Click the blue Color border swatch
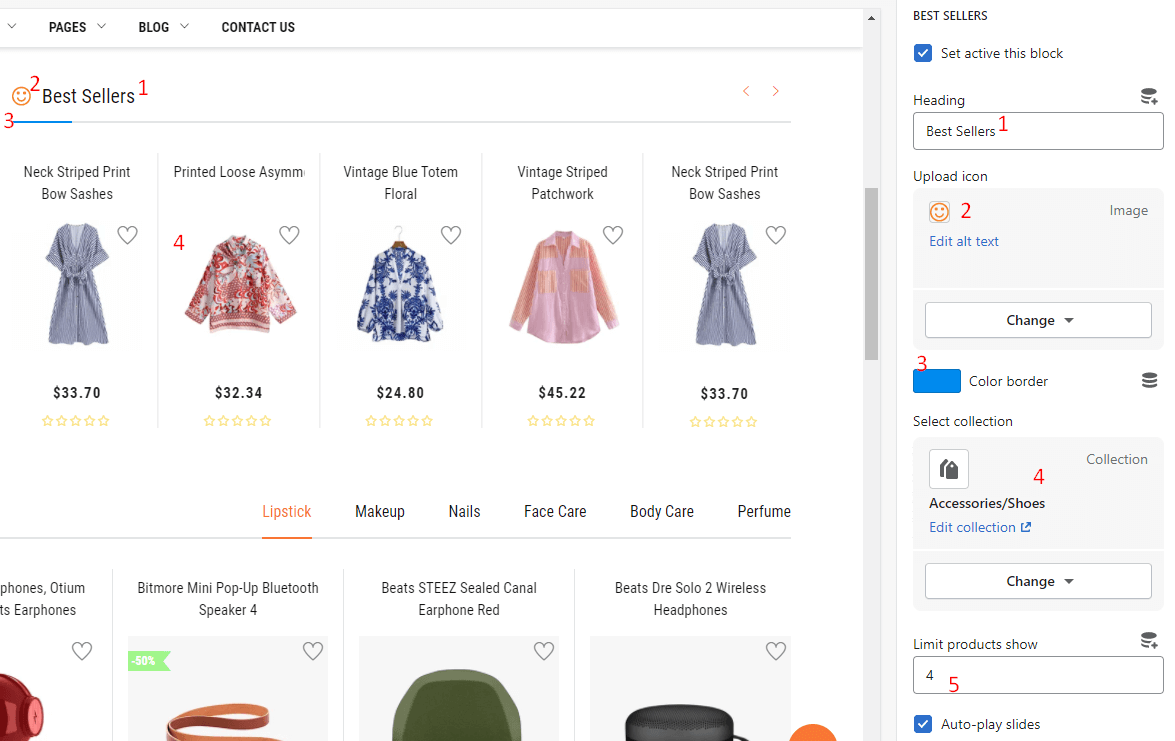 pos(937,381)
